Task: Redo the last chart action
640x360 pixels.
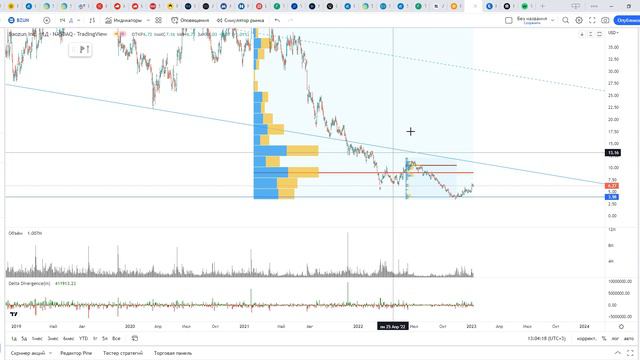Action: tap(291, 20)
